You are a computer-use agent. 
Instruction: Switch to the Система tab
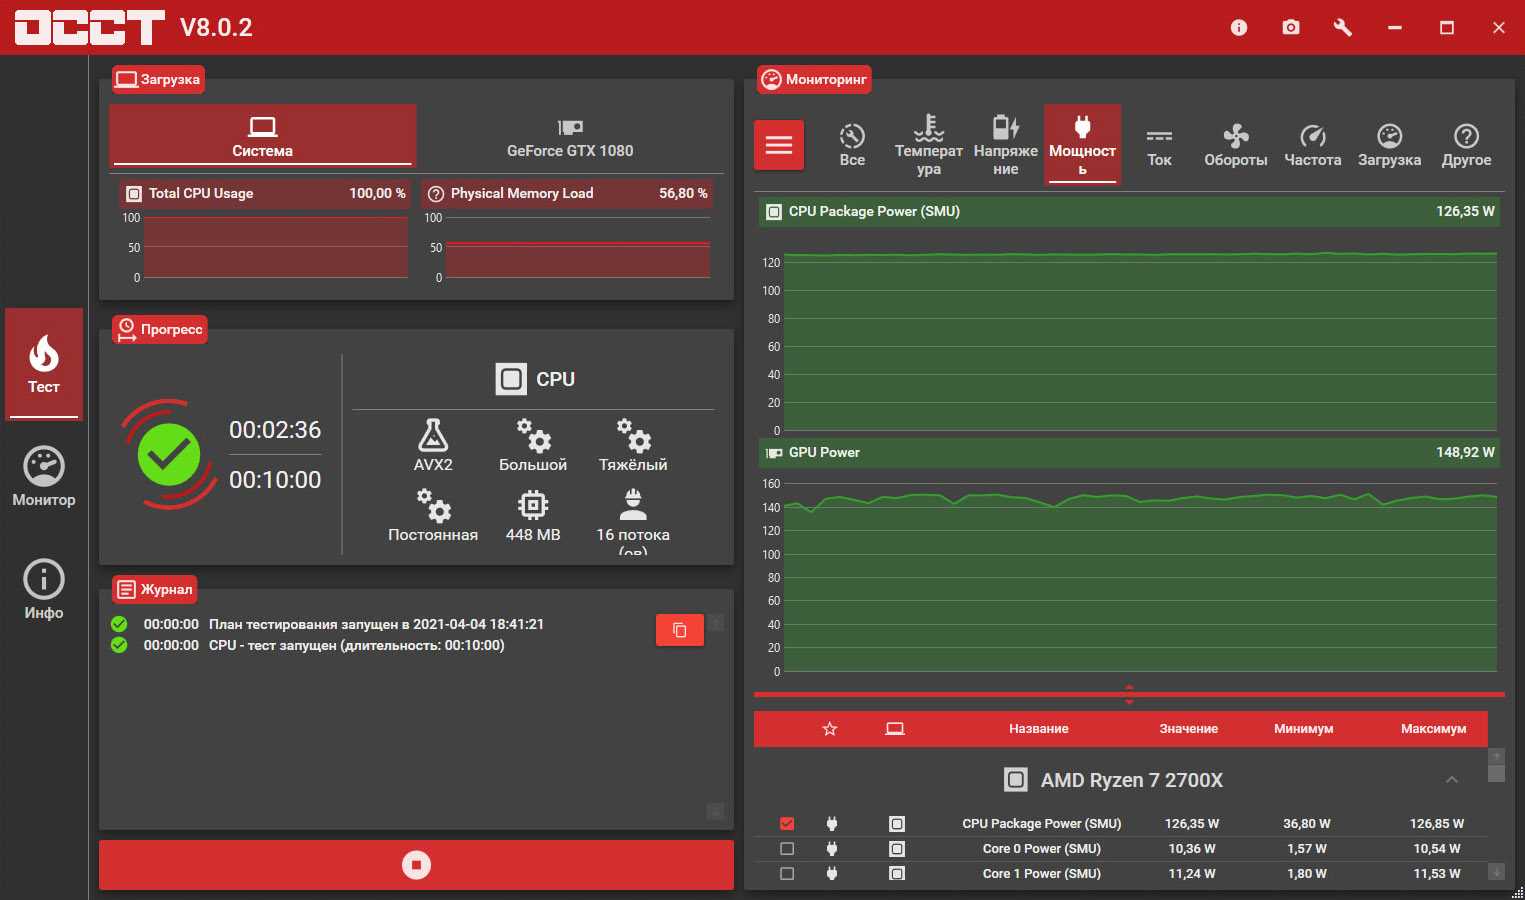(x=262, y=137)
